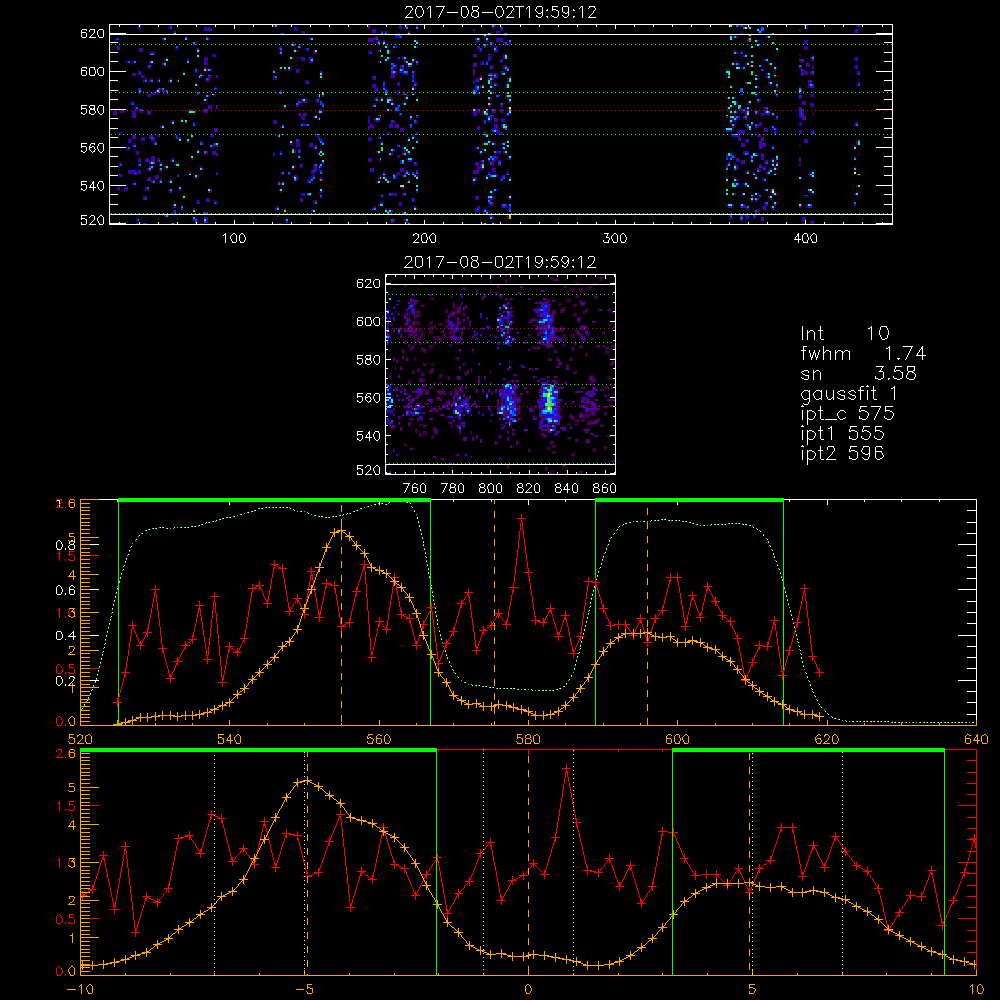The height and width of the screenshot is (1000, 1000).
Task: Click the 'ipt2 596' readout
Action: tap(842, 453)
